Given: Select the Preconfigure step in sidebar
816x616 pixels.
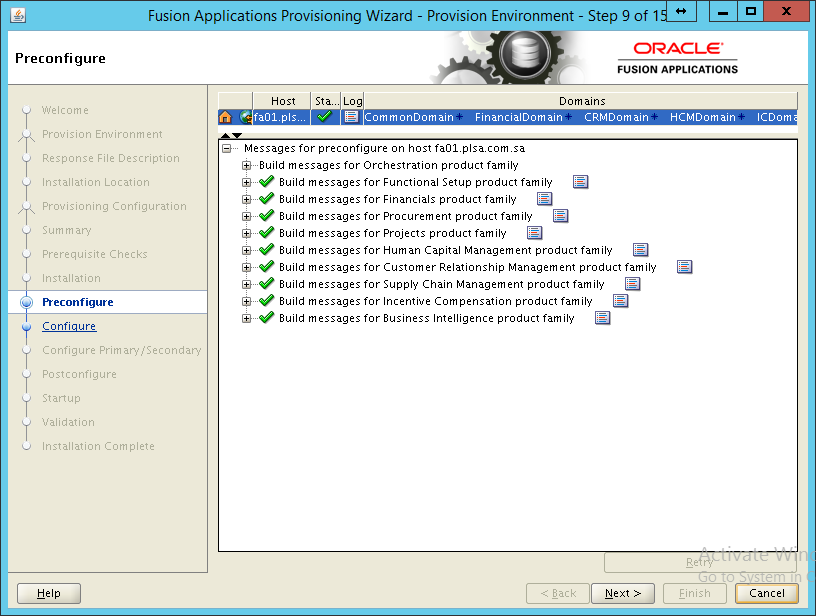Looking at the screenshot, I should (78, 302).
